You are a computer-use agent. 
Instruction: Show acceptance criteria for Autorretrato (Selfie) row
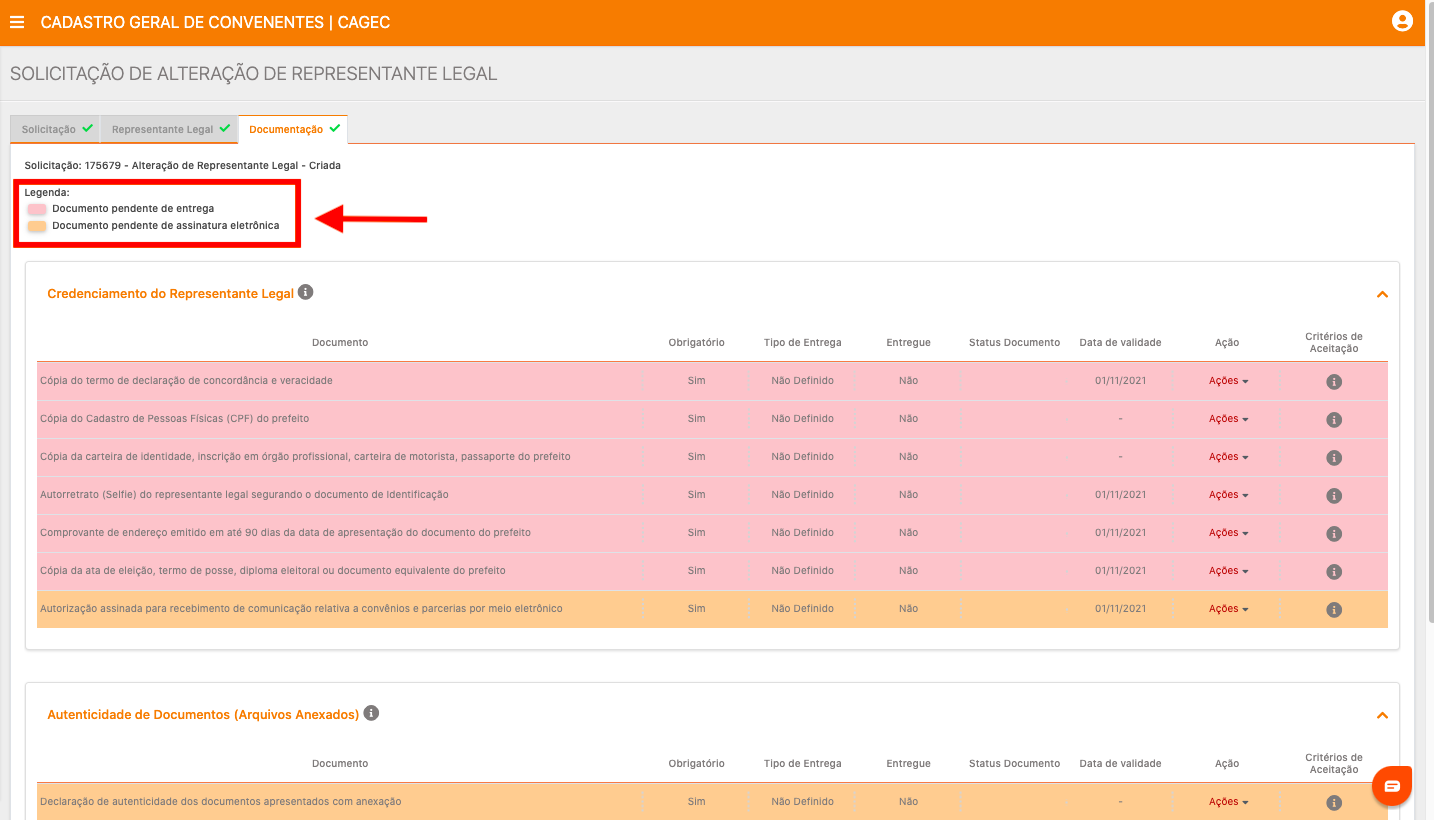1333,496
